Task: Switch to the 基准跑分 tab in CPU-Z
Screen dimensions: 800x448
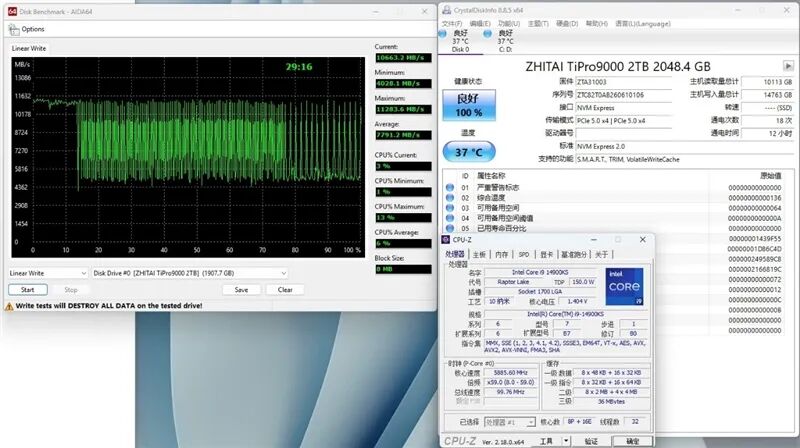Action: click(574, 255)
